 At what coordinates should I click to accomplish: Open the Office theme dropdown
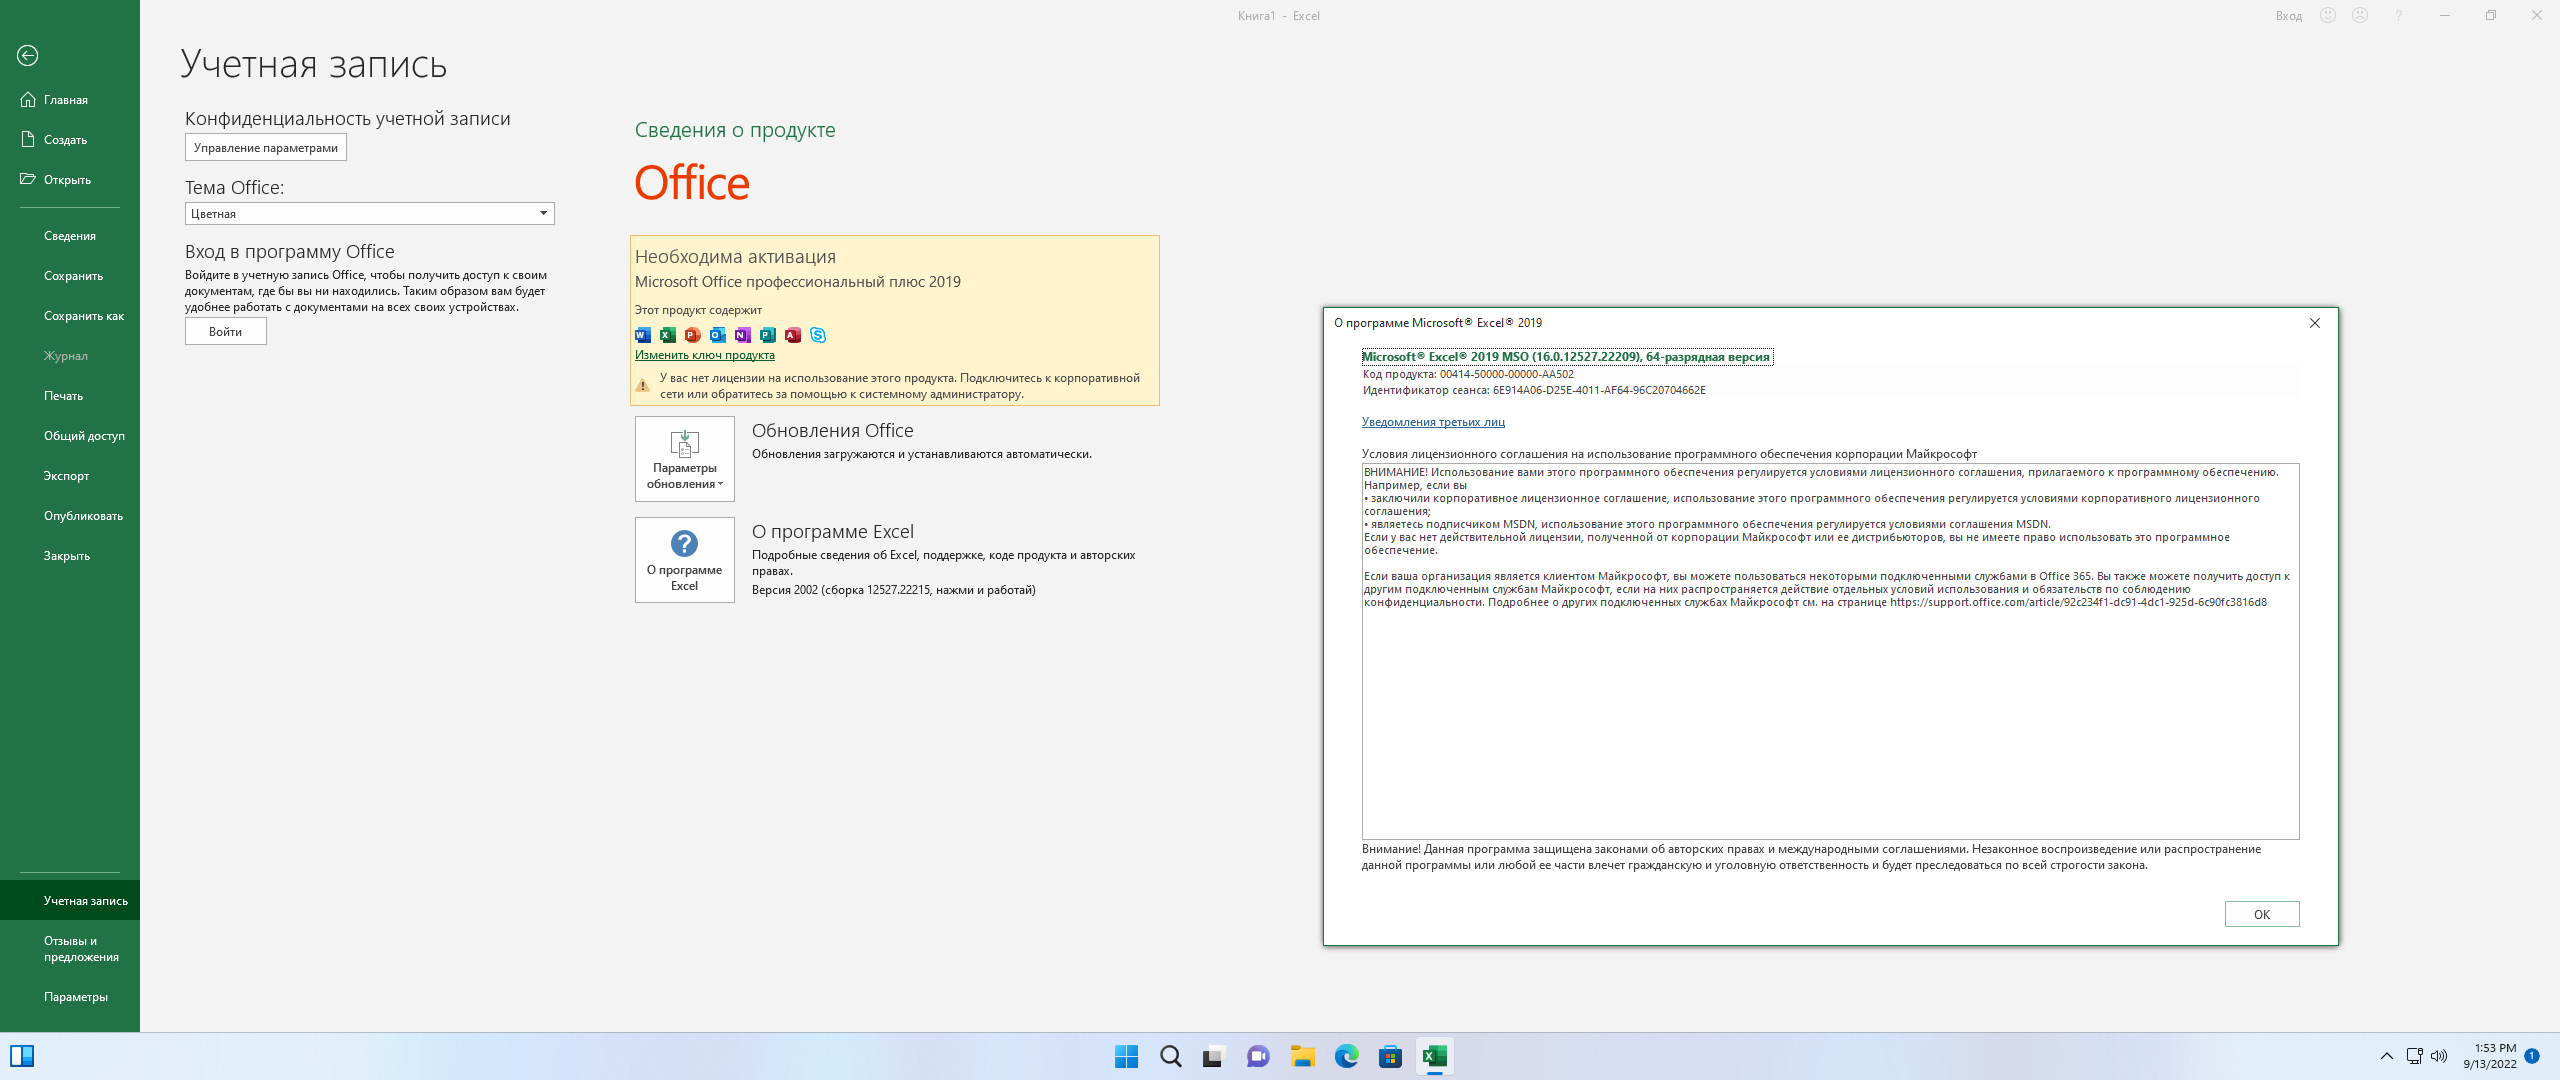pos(543,213)
